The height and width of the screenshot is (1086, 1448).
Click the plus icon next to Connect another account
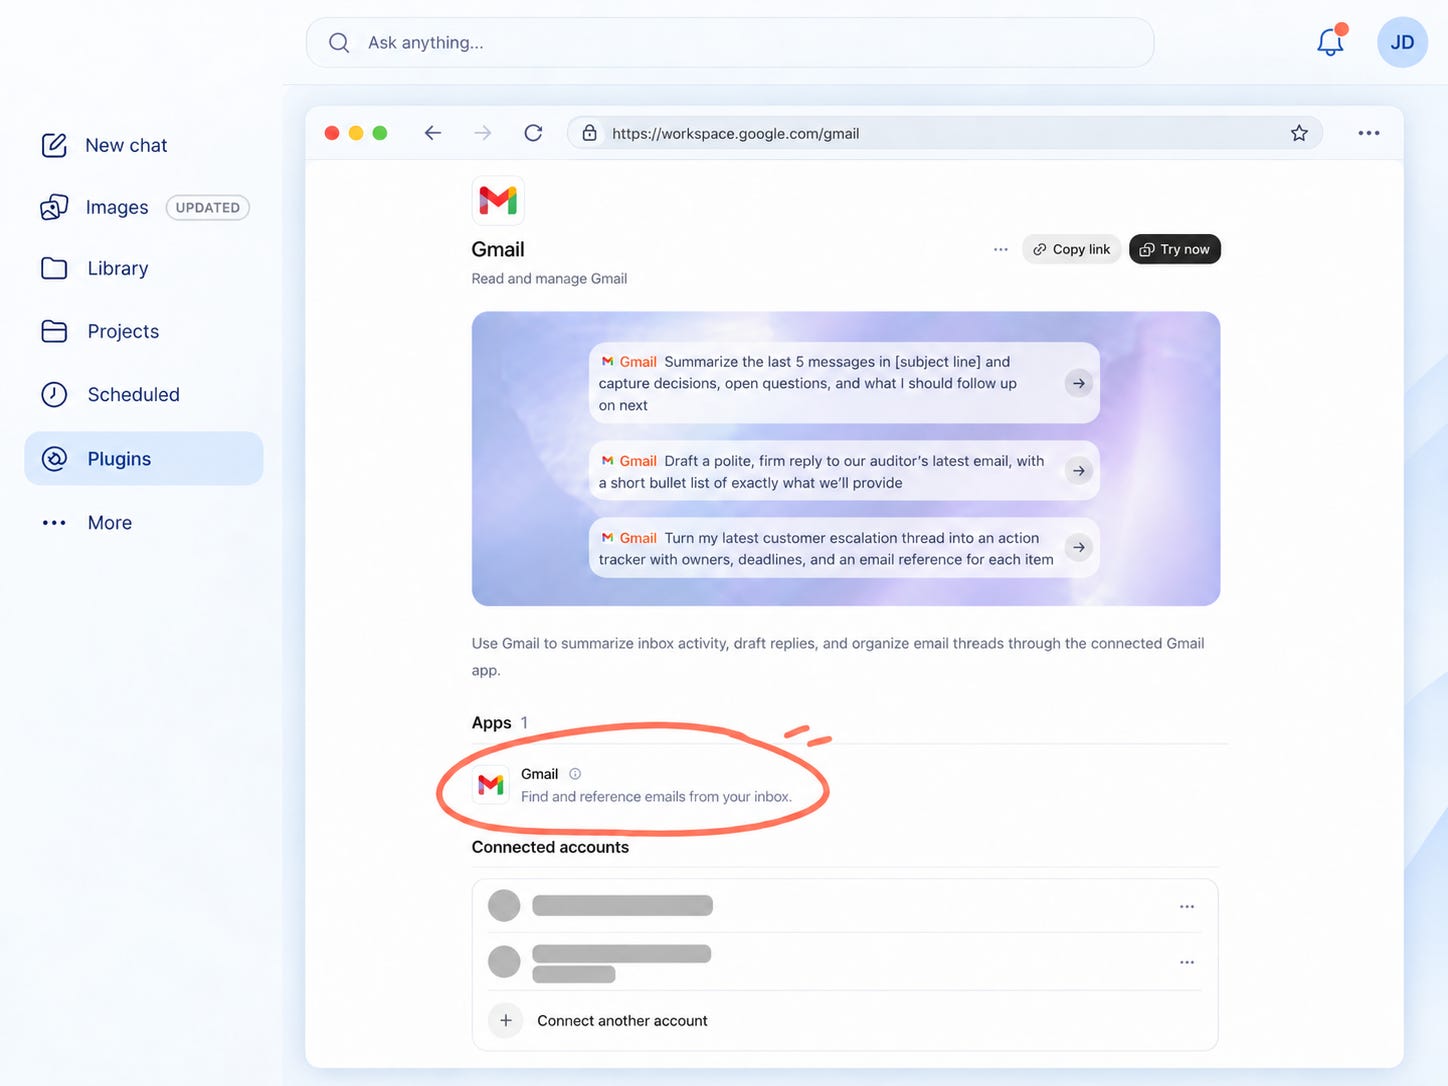tap(506, 1020)
